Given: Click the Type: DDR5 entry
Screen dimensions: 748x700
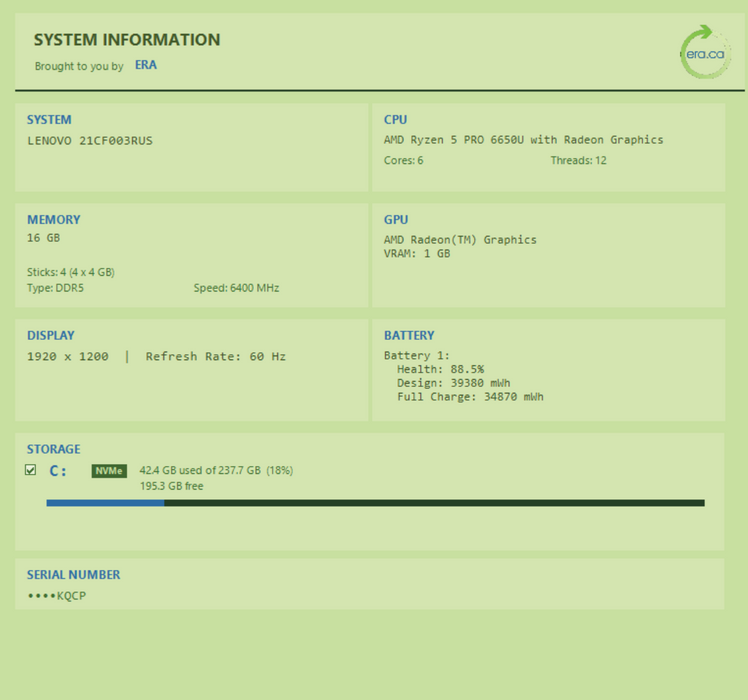Looking at the screenshot, I should click(55, 288).
